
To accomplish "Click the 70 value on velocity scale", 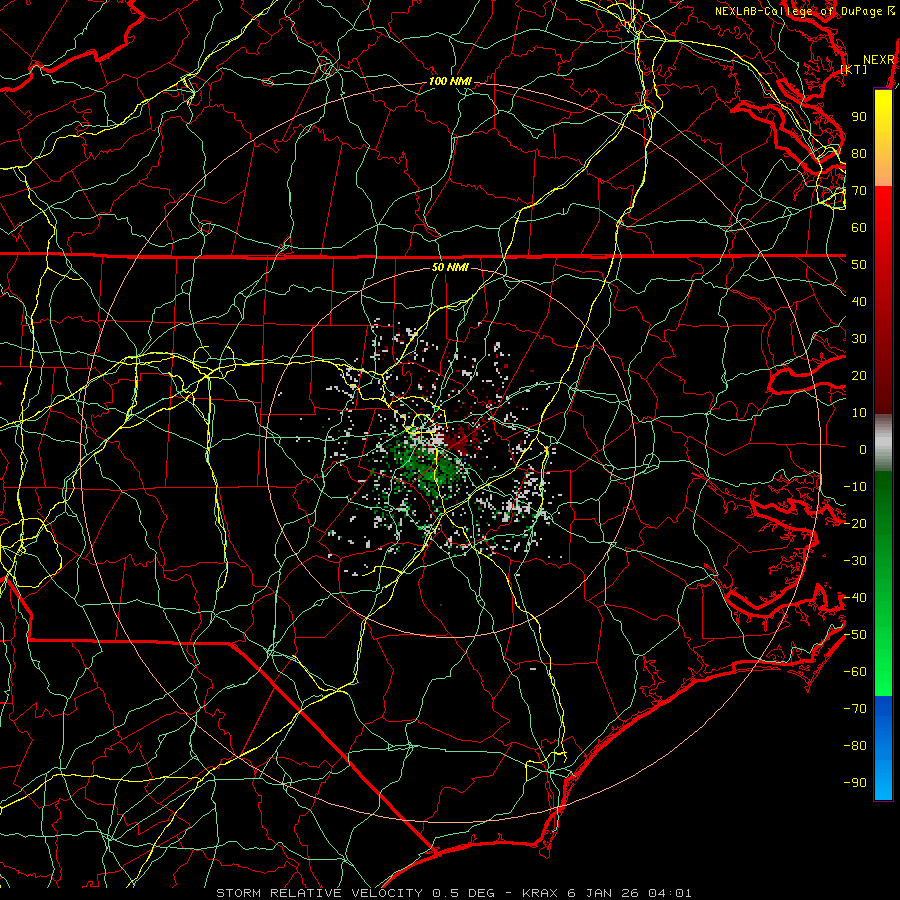I will pyautogui.click(x=859, y=191).
